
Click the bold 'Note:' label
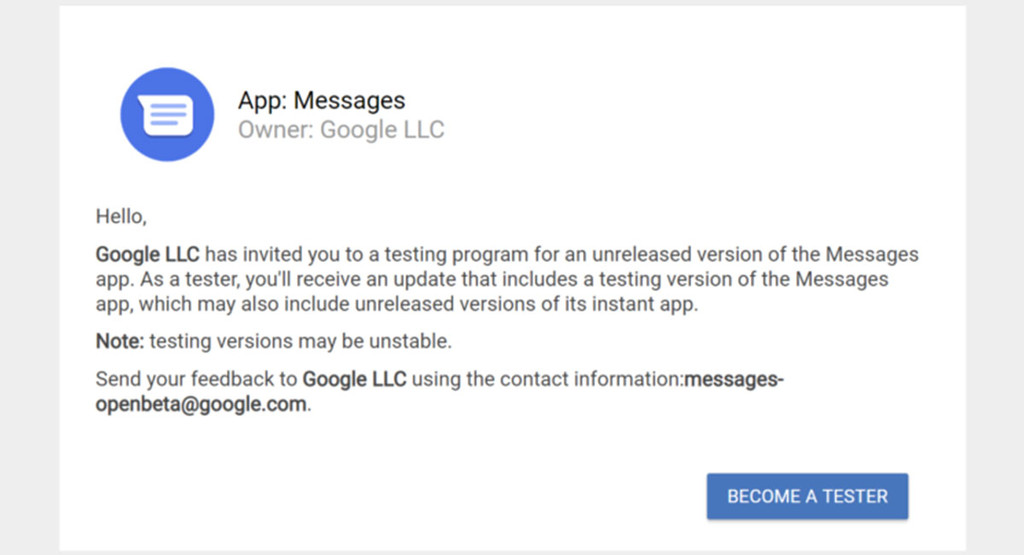(x=120, y=341)
